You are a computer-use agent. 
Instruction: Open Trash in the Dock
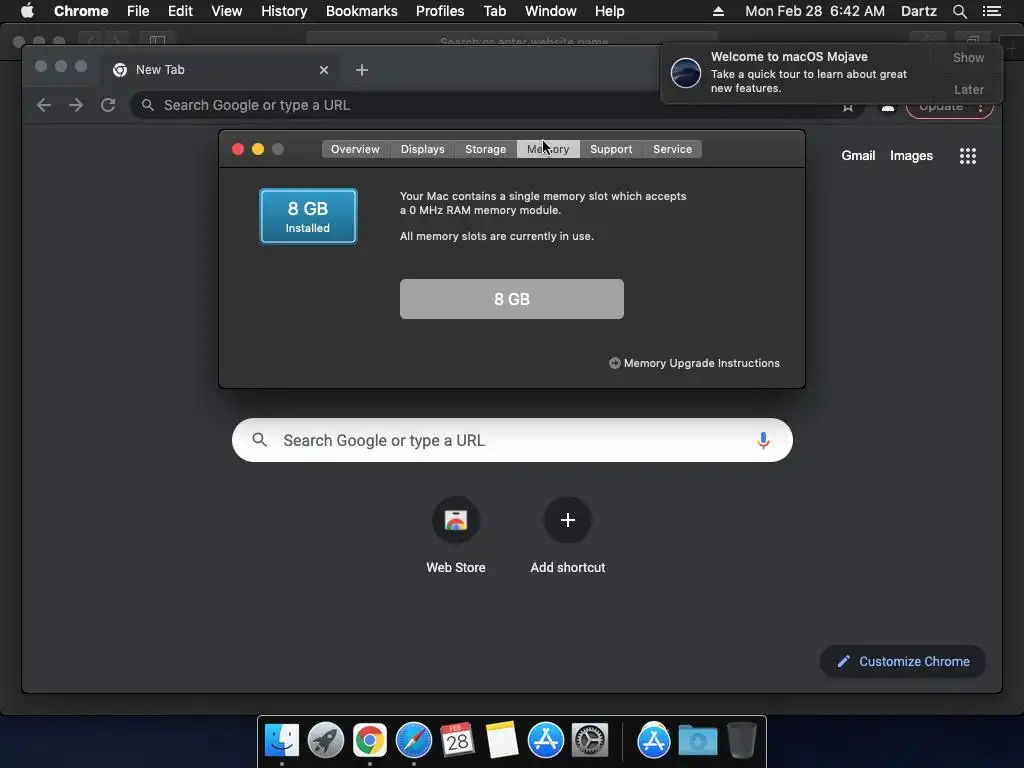[x=741, y=741]
